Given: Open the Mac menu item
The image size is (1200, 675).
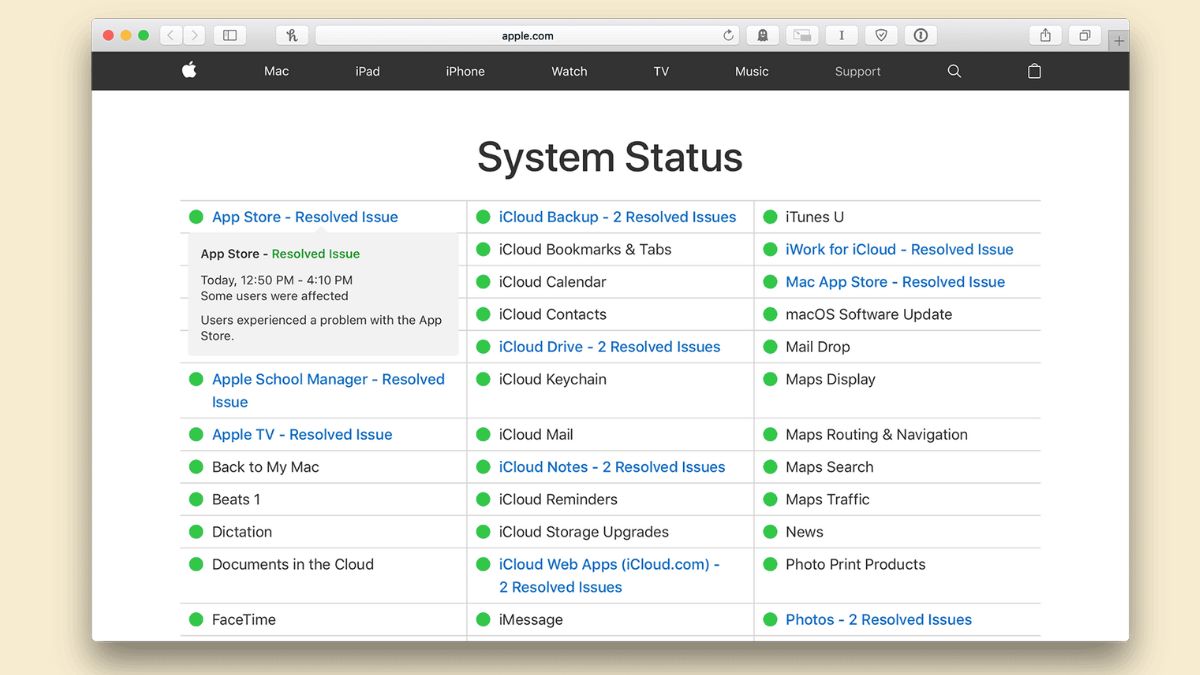Looking at the screenshot, I should click(277, 71).
